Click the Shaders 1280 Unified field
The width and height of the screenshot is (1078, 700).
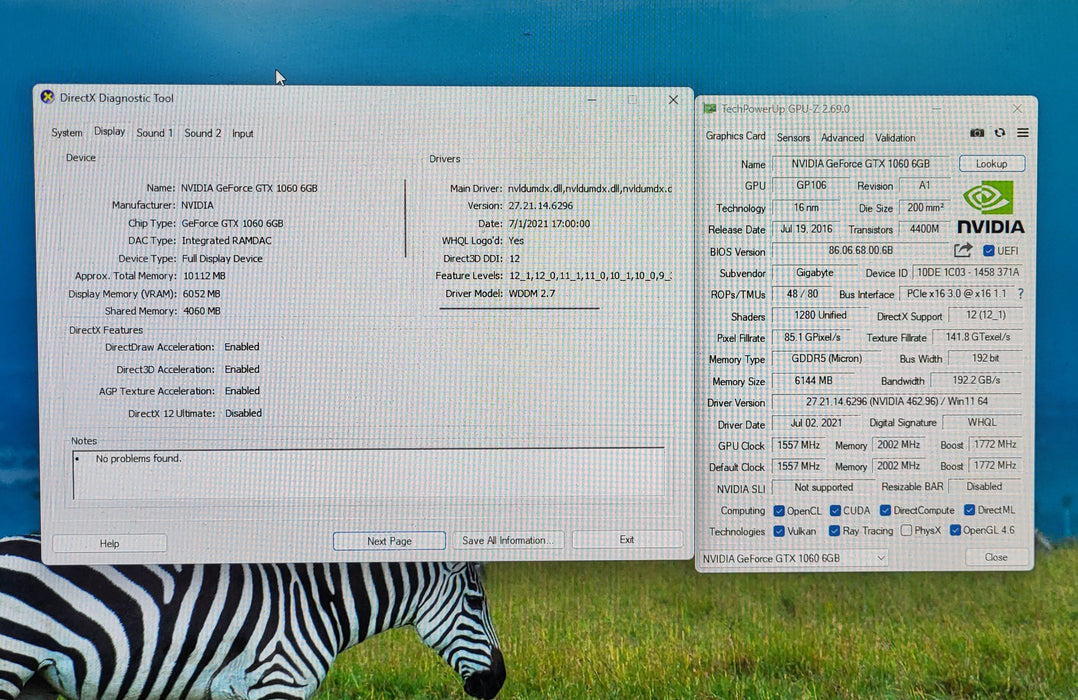[x=820, y=315]
